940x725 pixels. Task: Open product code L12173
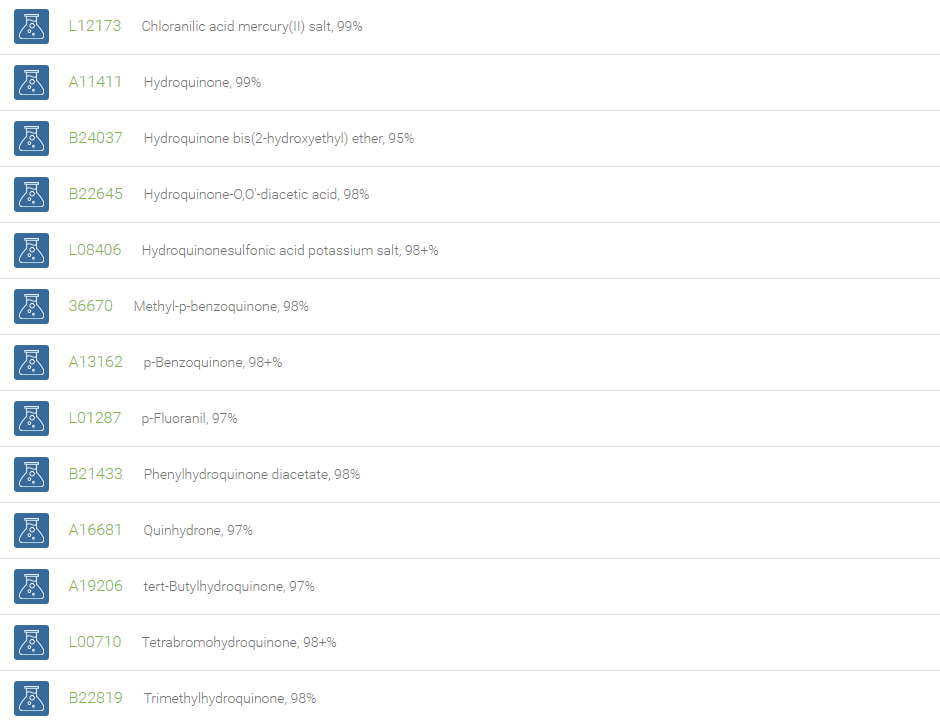pyautogui.click(x=95, y=26)
